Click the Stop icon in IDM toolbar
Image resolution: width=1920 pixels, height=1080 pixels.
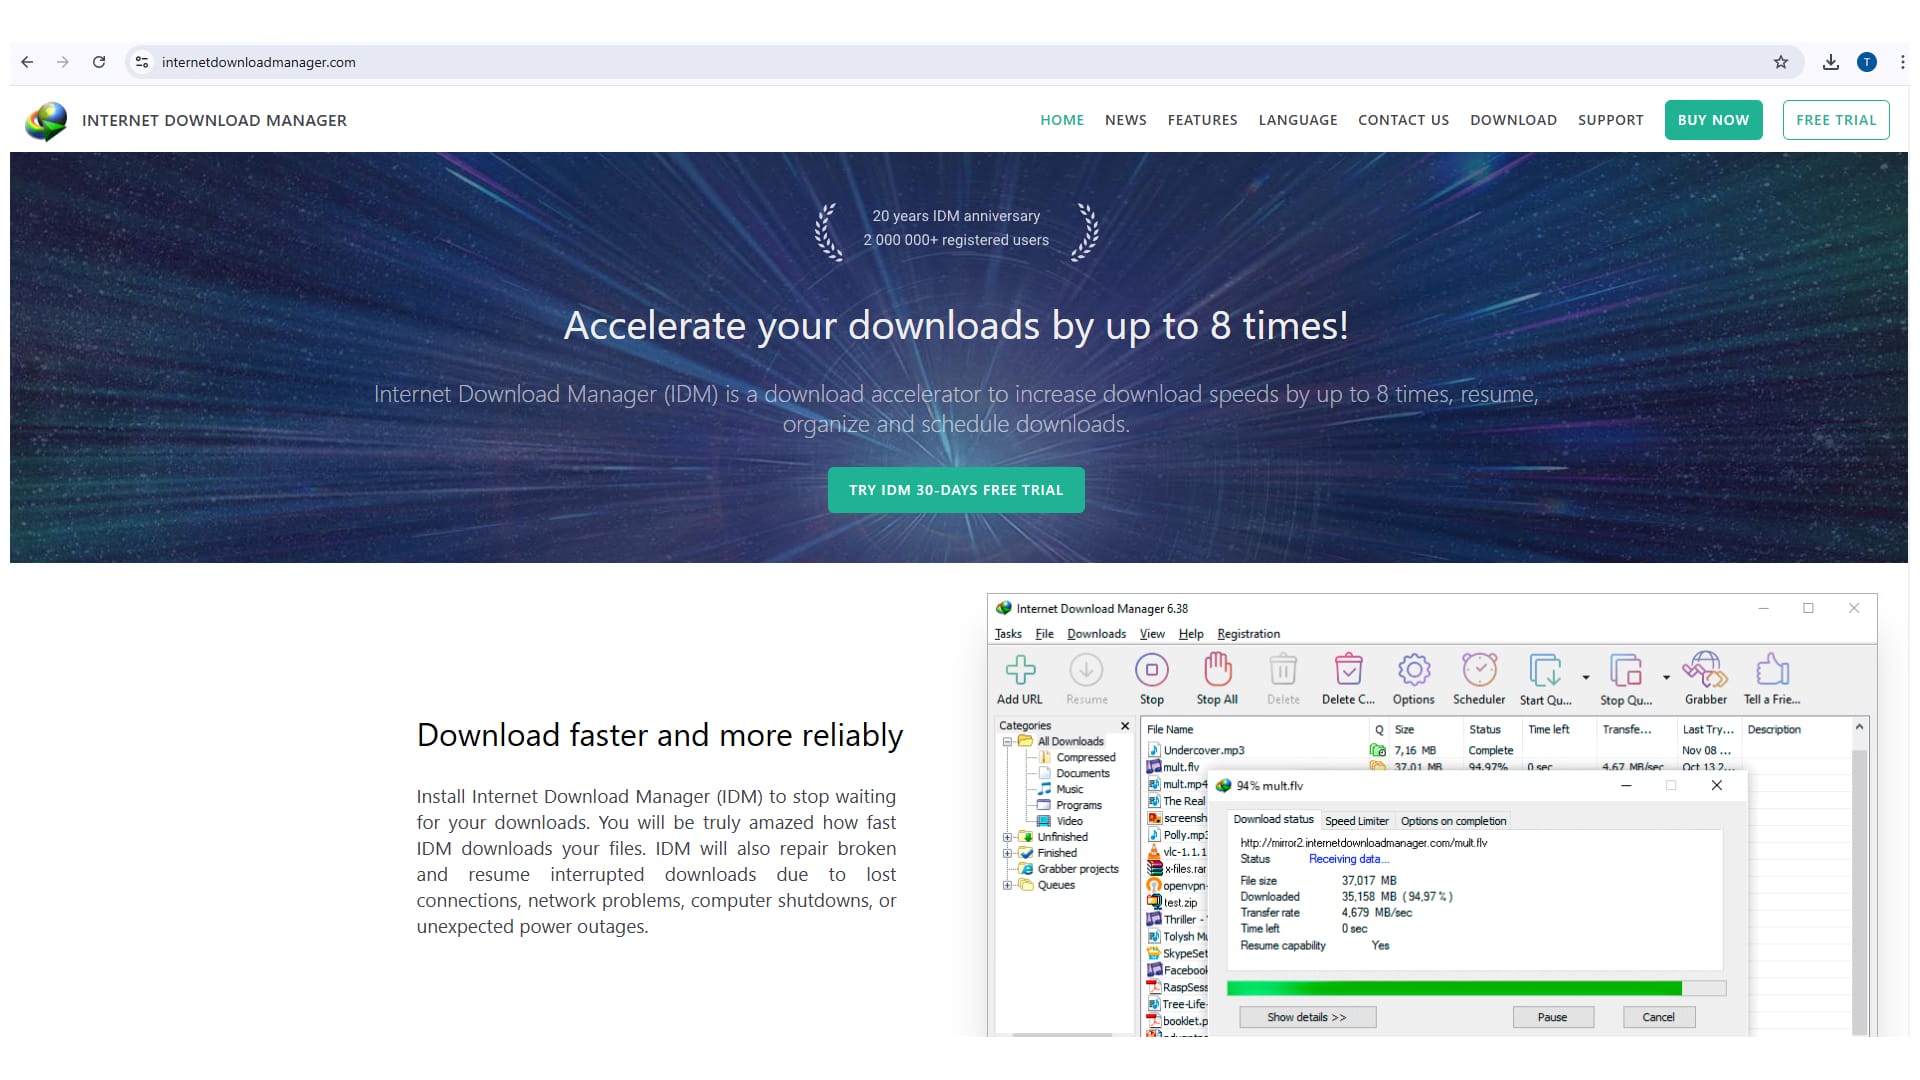1152,670
